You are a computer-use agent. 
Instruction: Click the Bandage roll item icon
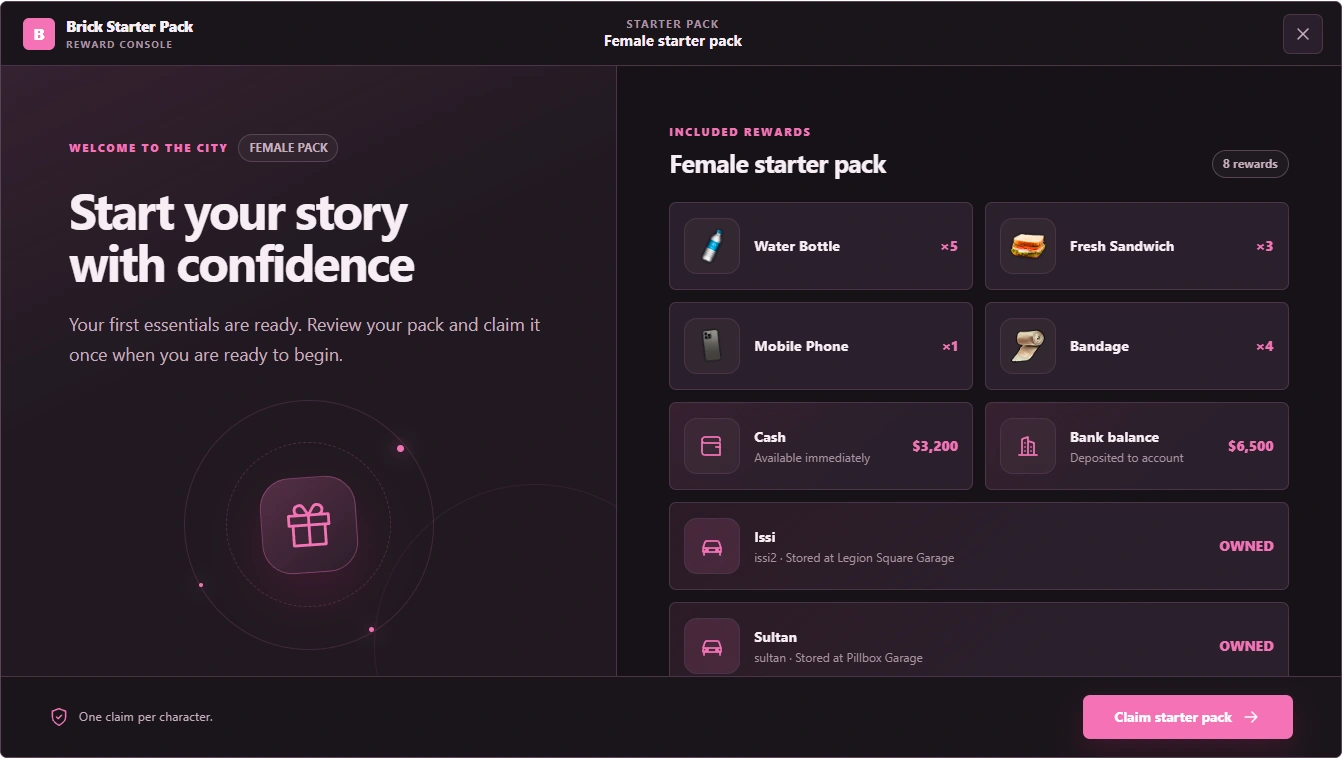[1028, 346]
